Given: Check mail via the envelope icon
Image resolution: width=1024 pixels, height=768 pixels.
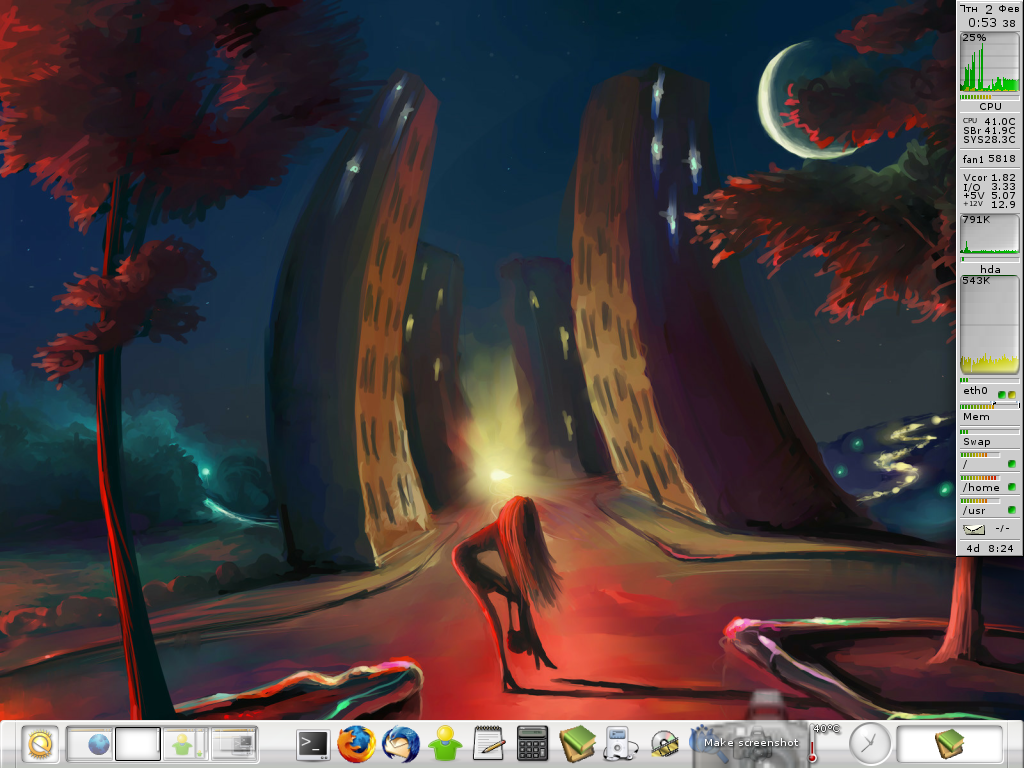Looking at the screenshot, I should click(974, 529).
